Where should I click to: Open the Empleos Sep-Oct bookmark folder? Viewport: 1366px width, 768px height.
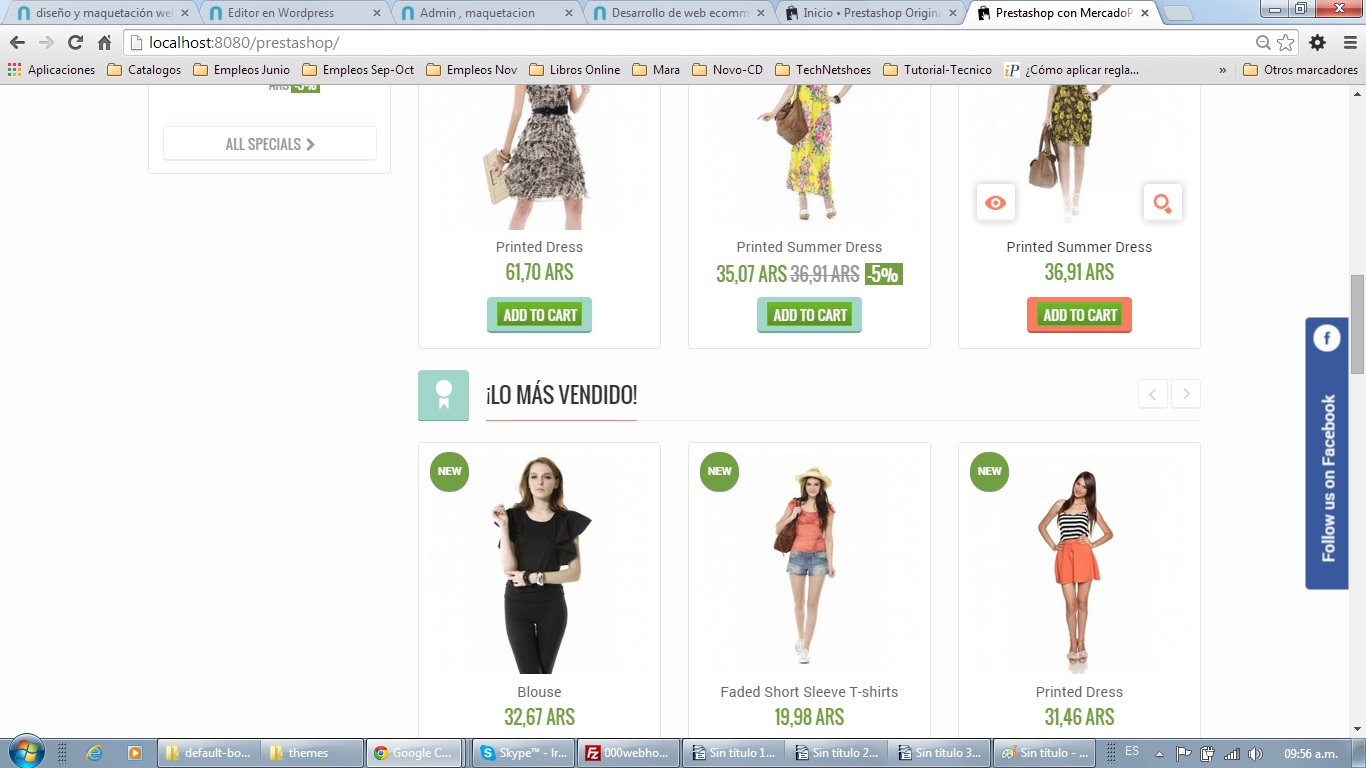coord(358,70)
